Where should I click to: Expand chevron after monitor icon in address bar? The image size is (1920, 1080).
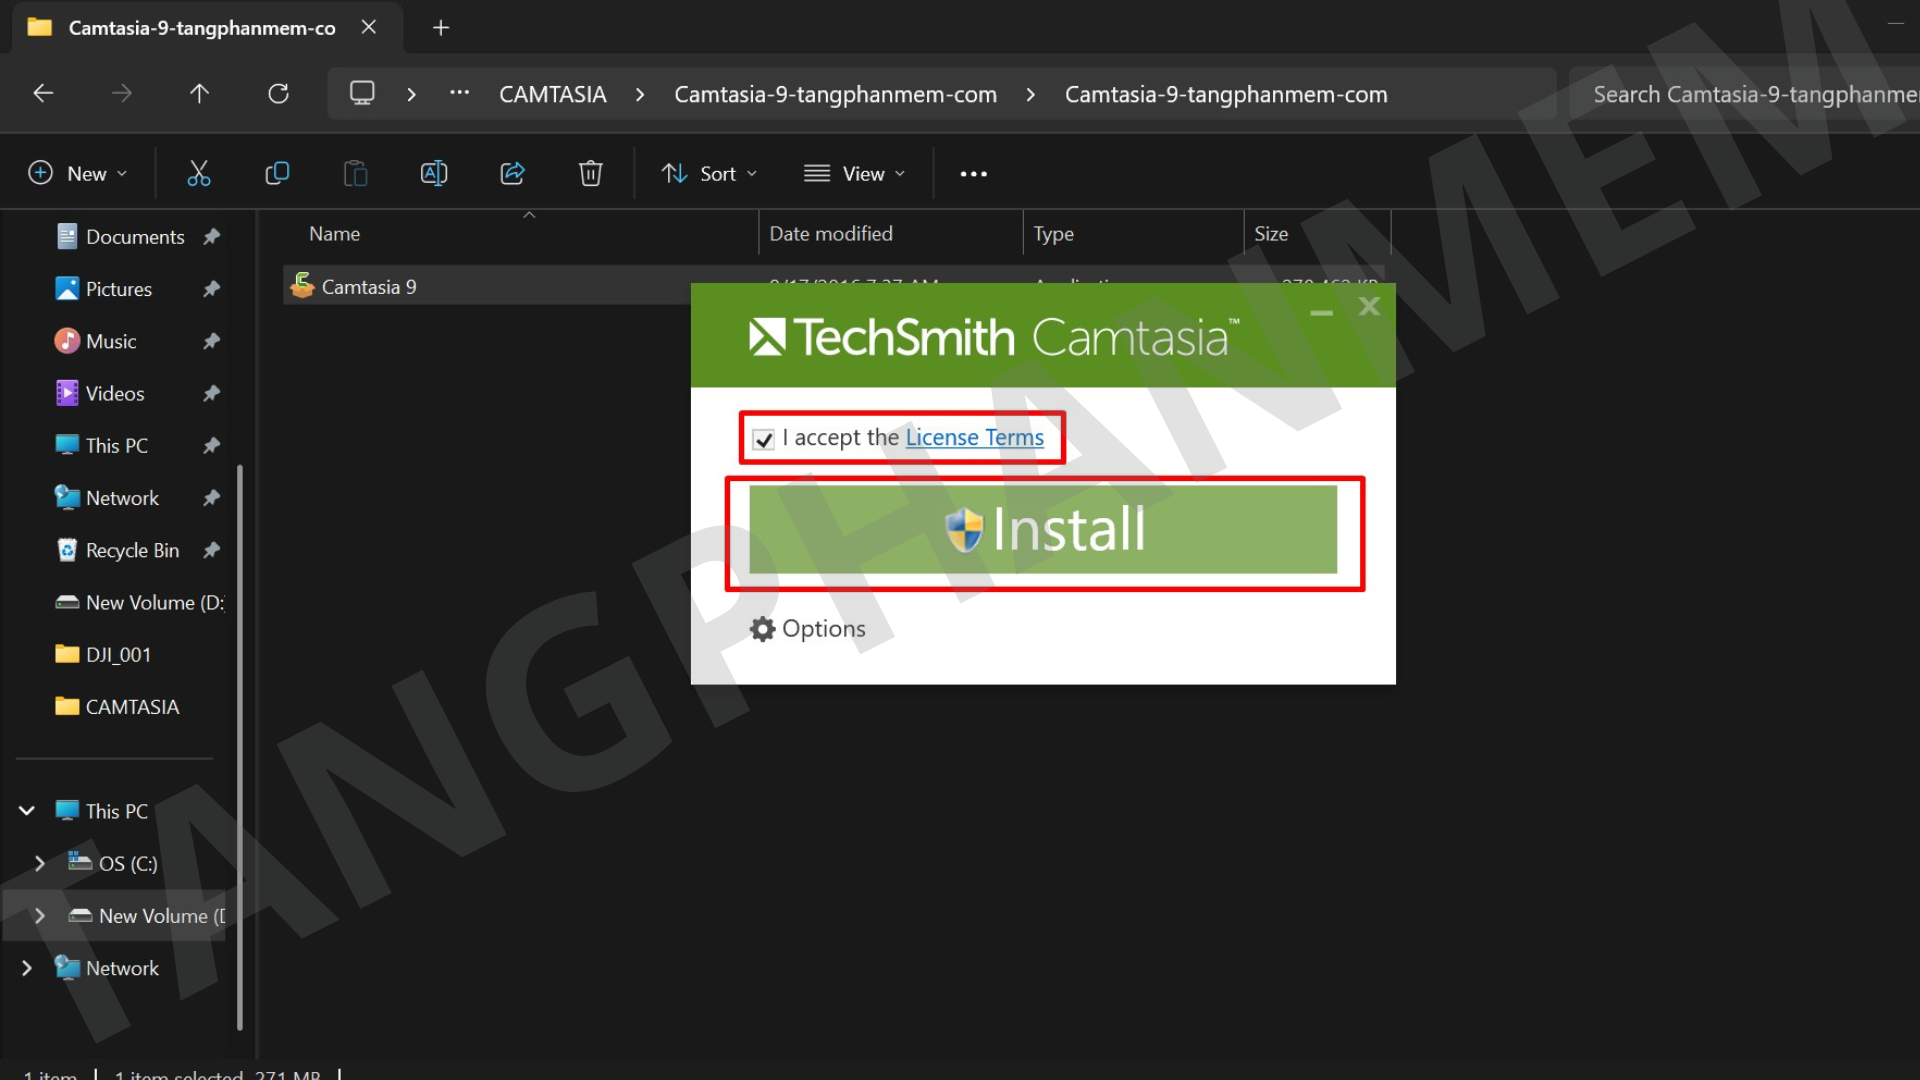411,95
